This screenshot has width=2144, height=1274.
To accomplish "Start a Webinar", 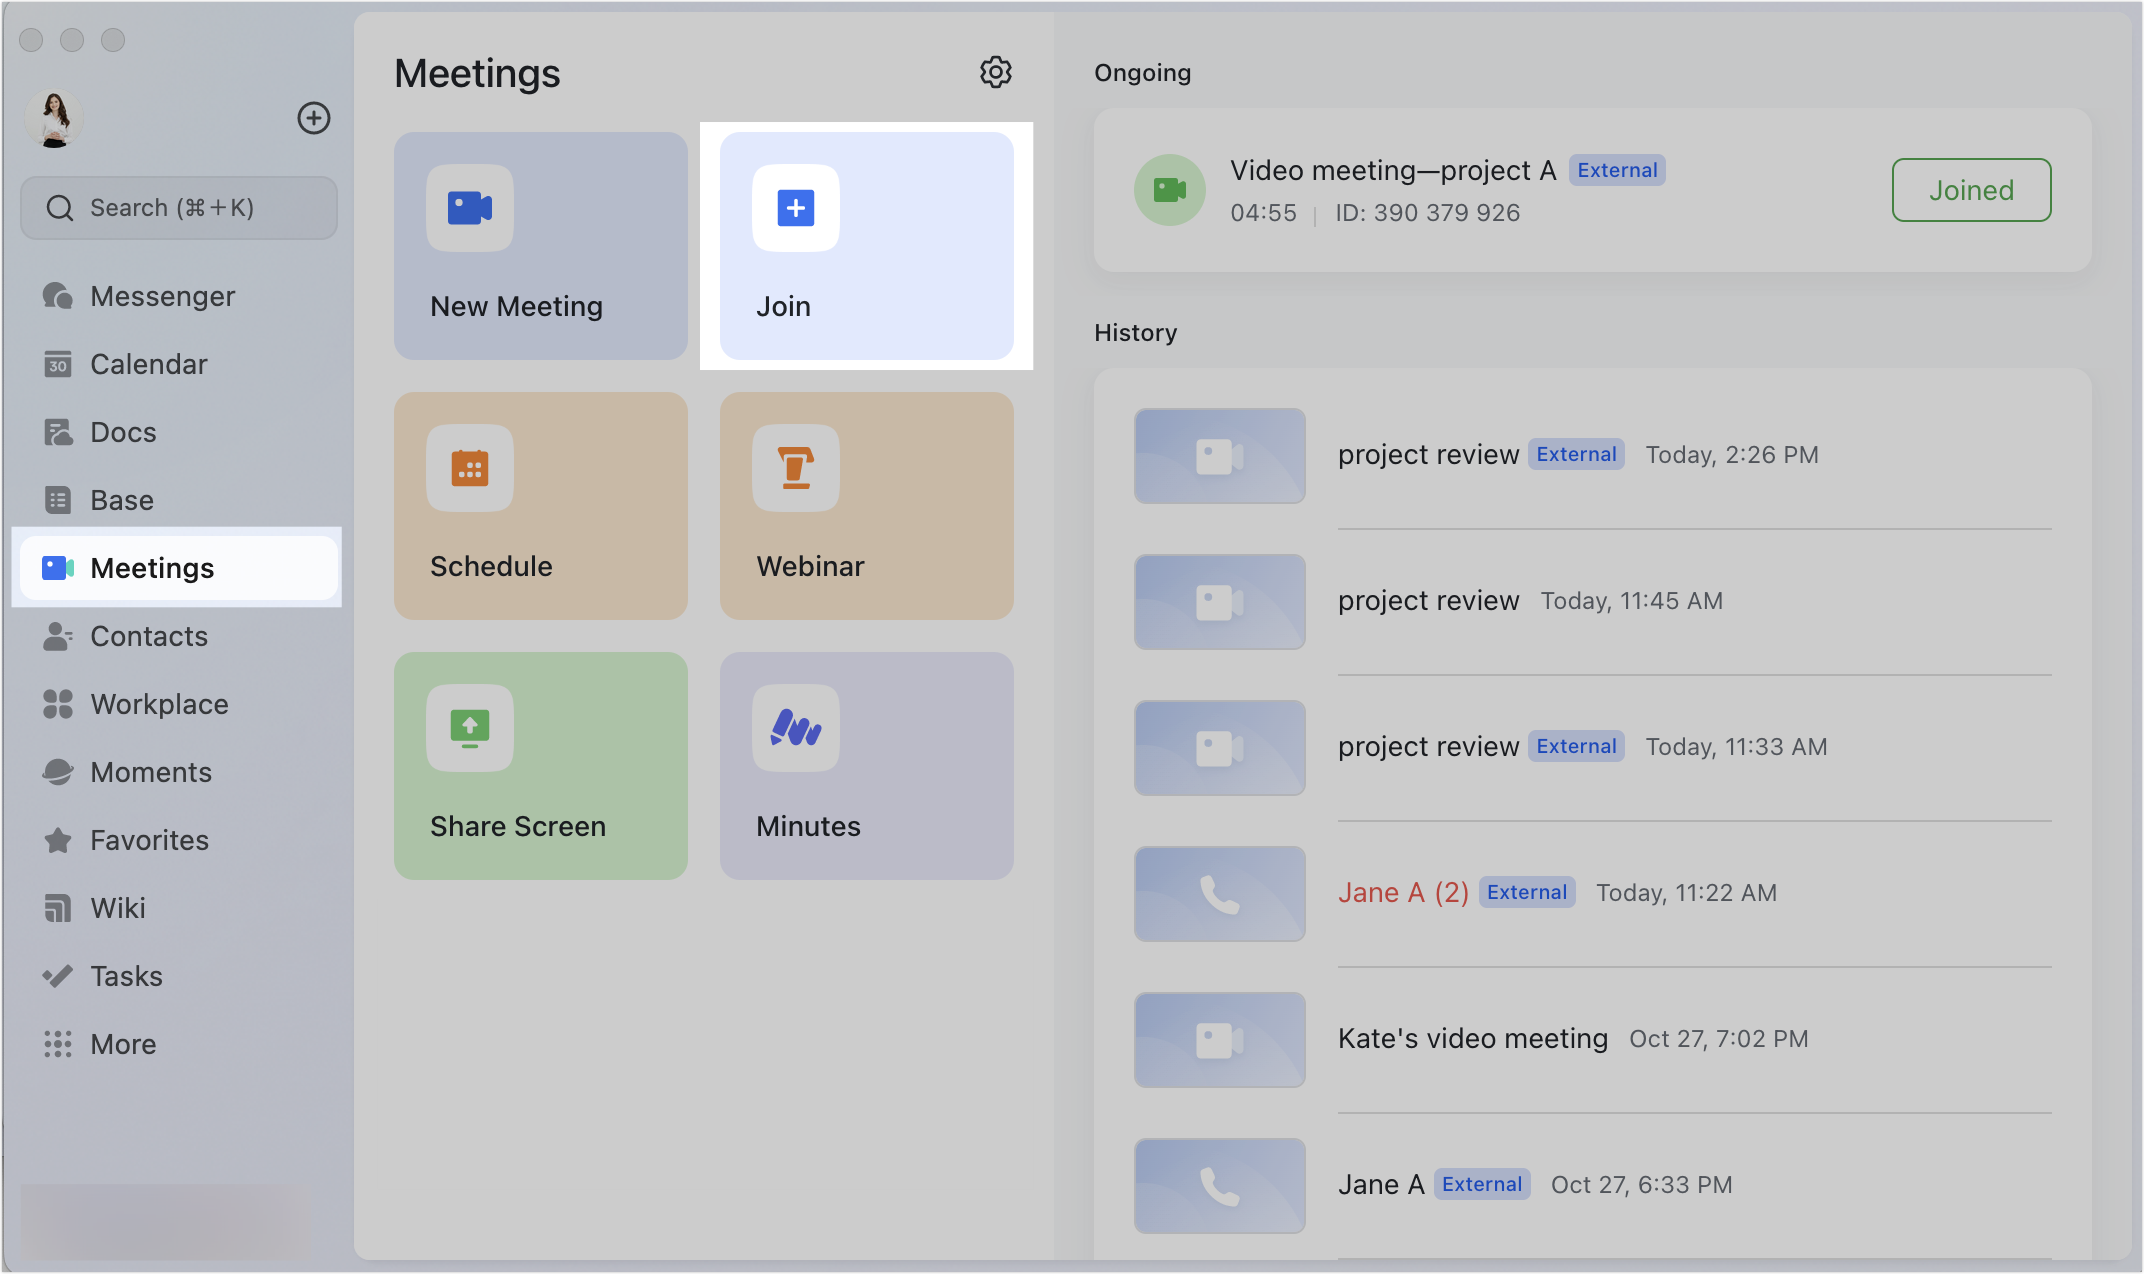I will (866, 505).
